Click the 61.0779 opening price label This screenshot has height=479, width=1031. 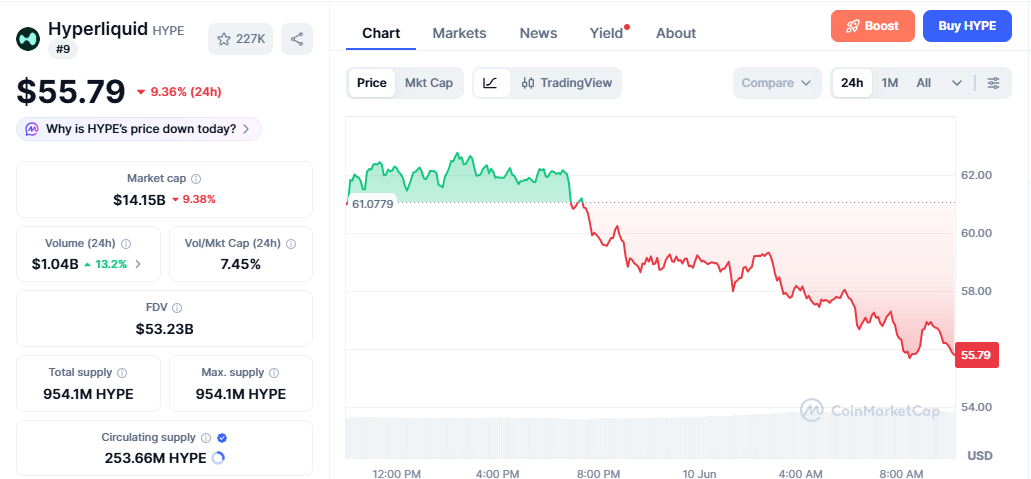[x=372, y=204]
